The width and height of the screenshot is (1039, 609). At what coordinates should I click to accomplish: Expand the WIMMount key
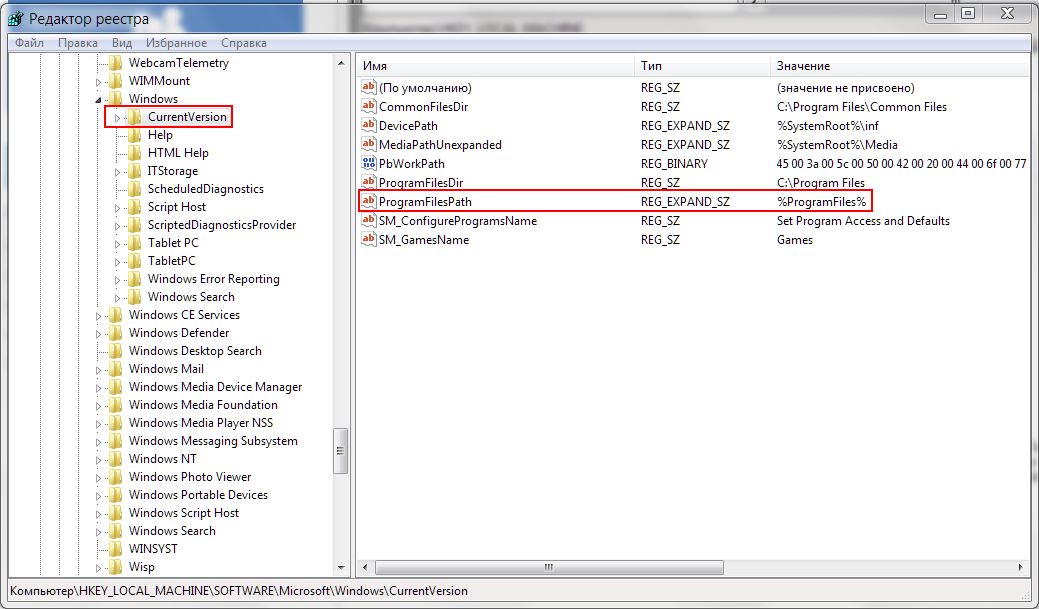[x=98, y=82]
